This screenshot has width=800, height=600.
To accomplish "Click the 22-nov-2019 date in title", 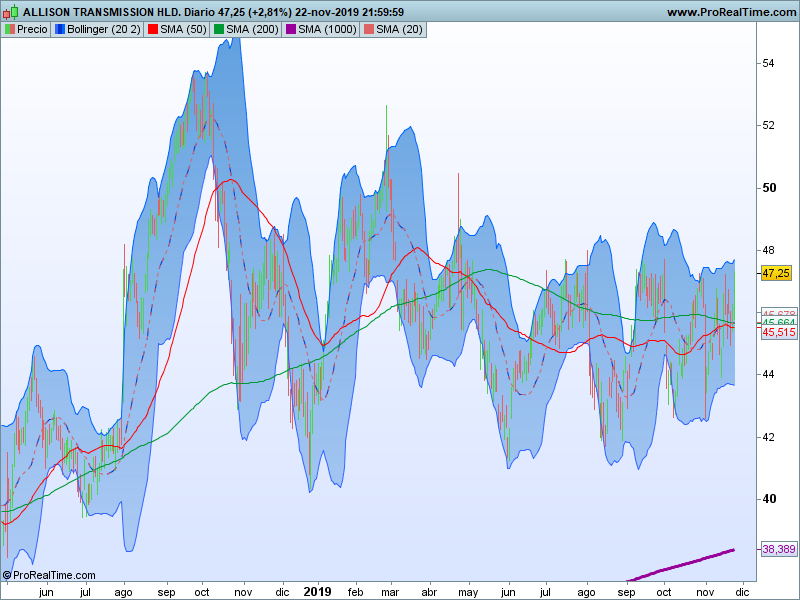I will click(x=327, y=12).
